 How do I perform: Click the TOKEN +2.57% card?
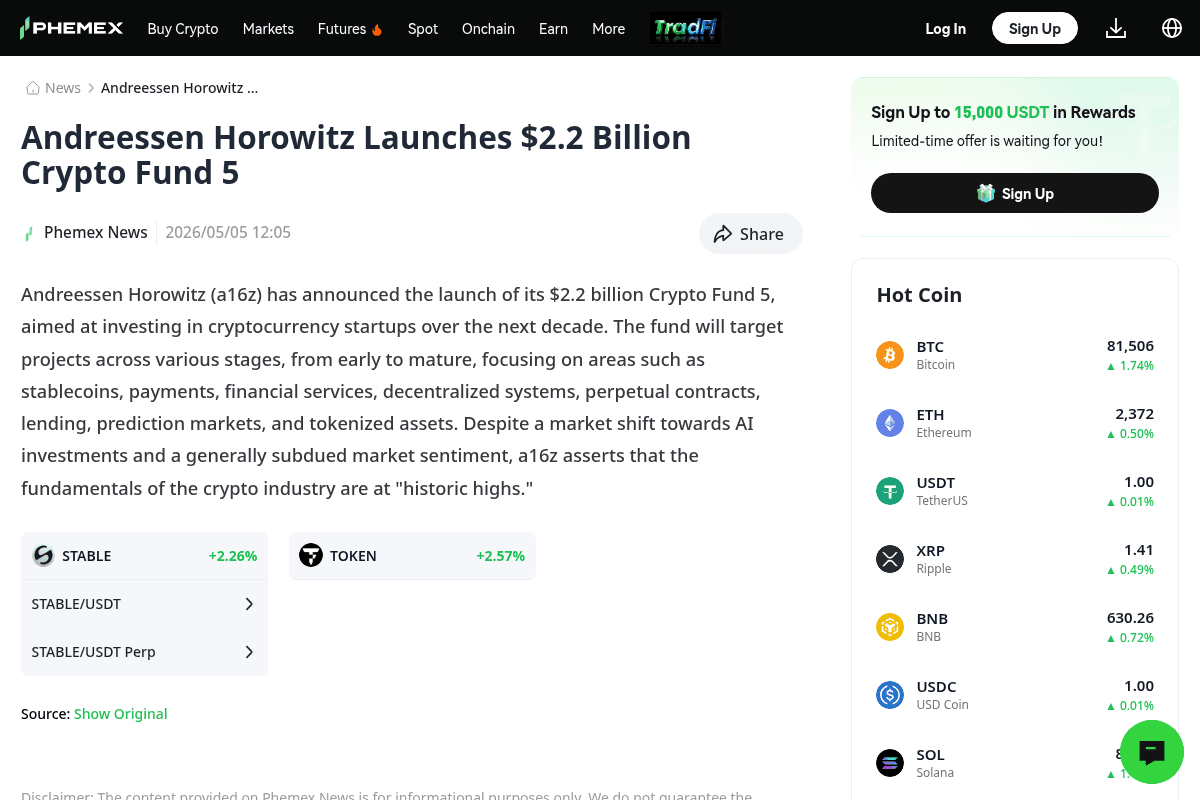coord(412,556)
